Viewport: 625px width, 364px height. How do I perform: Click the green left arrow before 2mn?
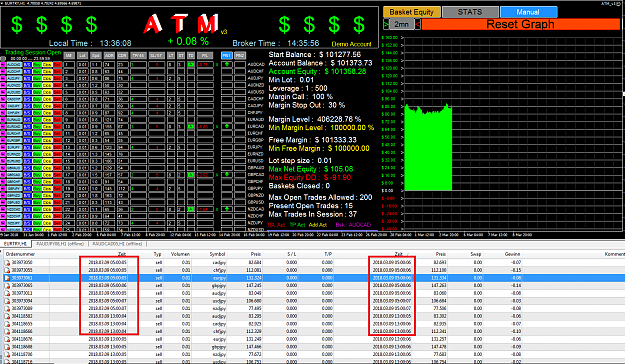(386, 25)
